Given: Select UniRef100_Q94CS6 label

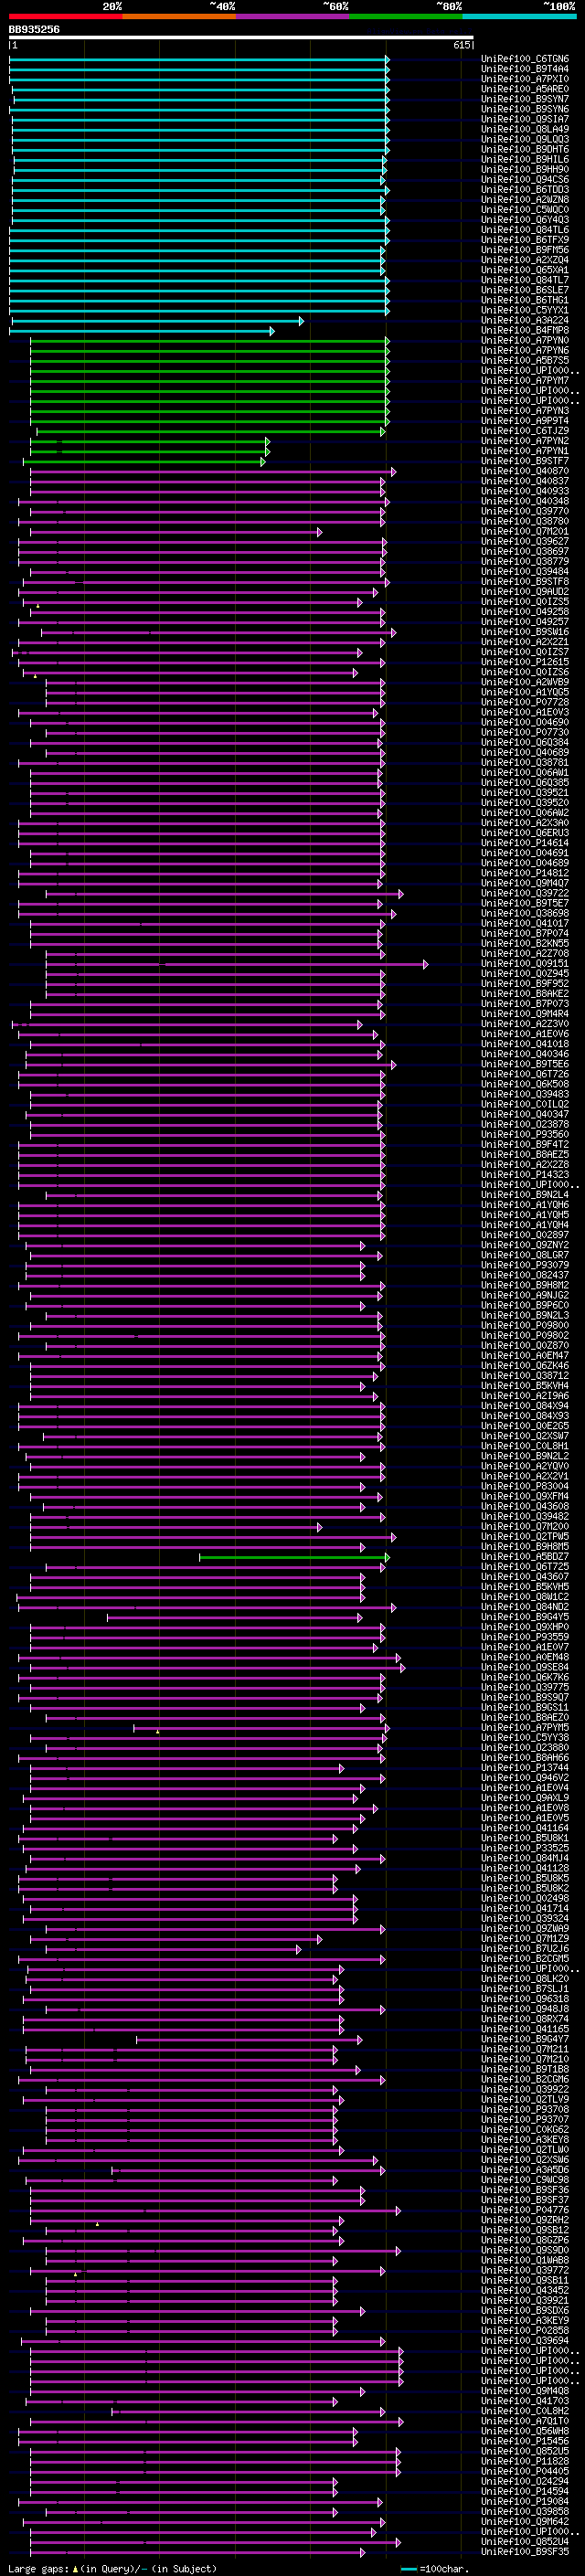Looking at the screenshot, I should point(525,179).
